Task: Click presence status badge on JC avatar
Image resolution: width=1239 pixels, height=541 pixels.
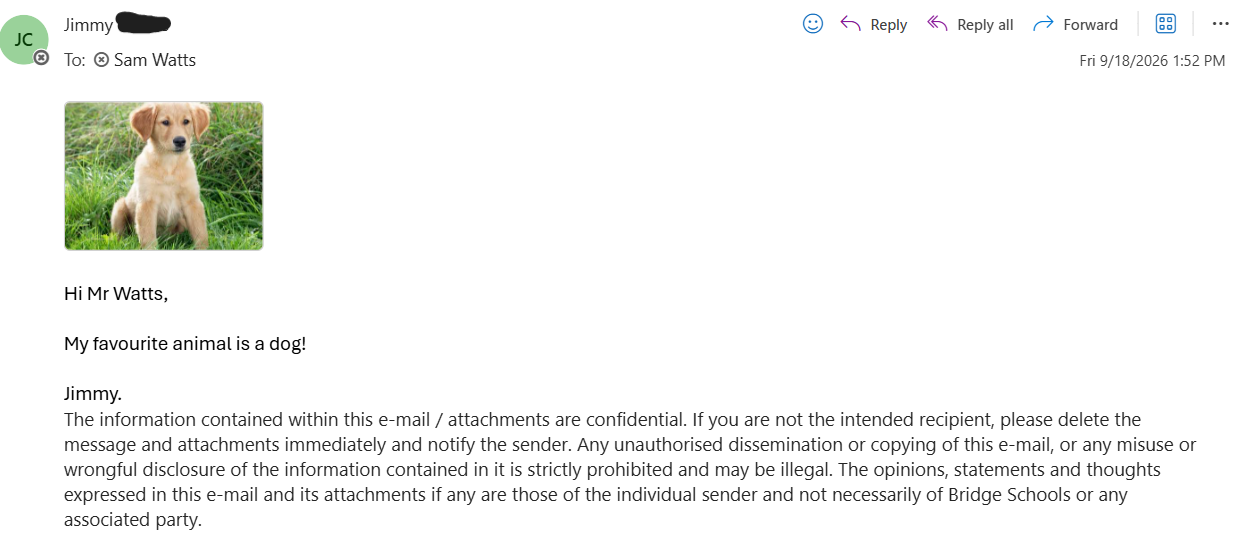Action: tap(41, 58)
